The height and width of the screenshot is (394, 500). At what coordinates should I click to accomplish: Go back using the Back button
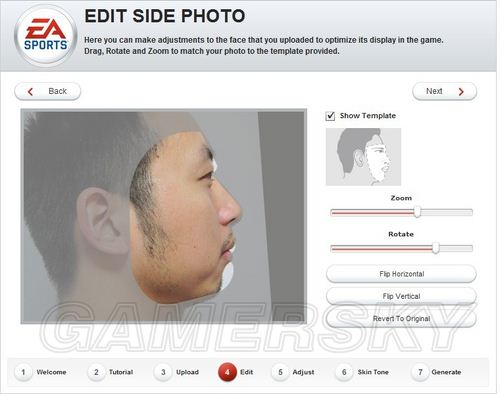(x=48, y=91)
